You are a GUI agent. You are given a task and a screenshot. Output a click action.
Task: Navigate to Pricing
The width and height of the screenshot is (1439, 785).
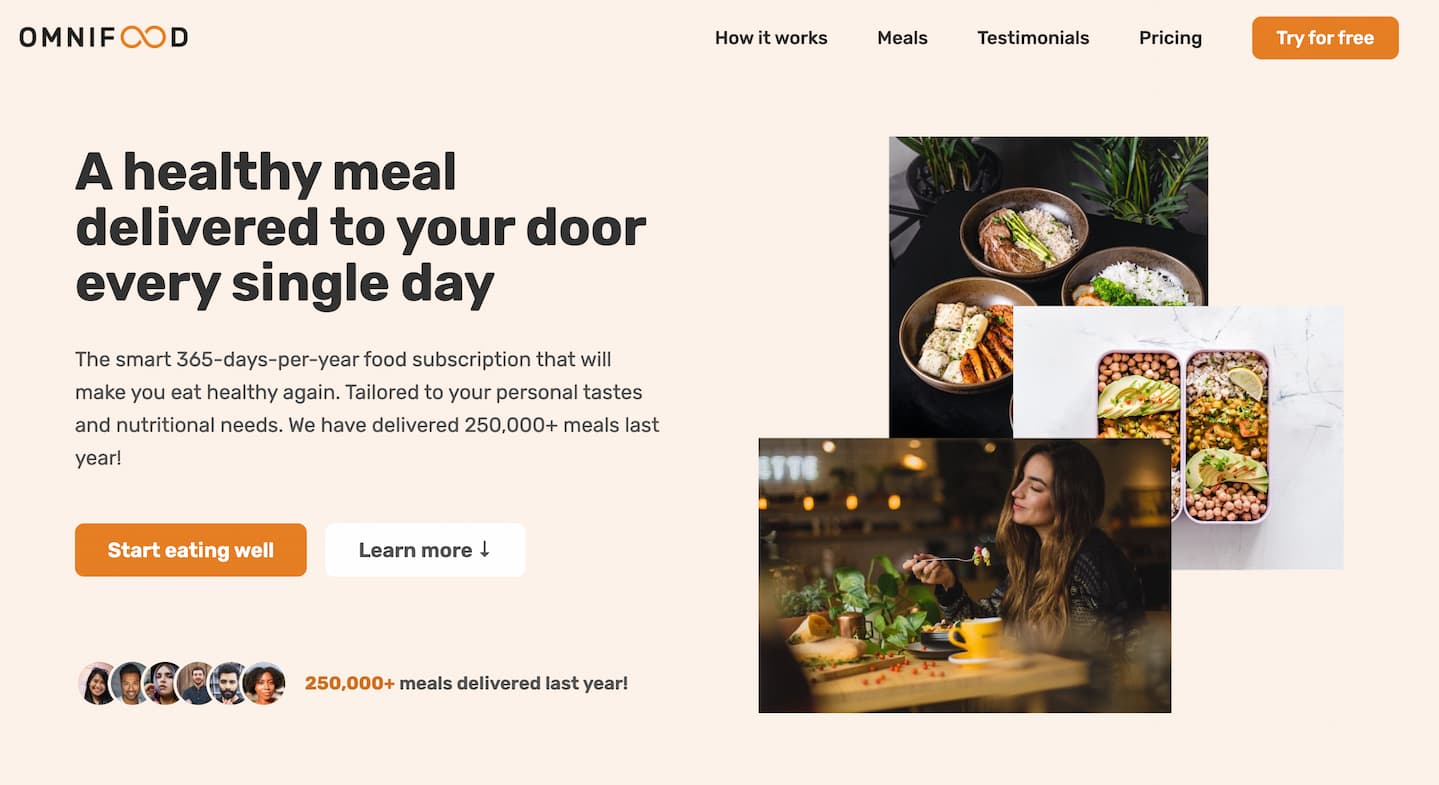pyautogui.click(x=1170, y=38)
